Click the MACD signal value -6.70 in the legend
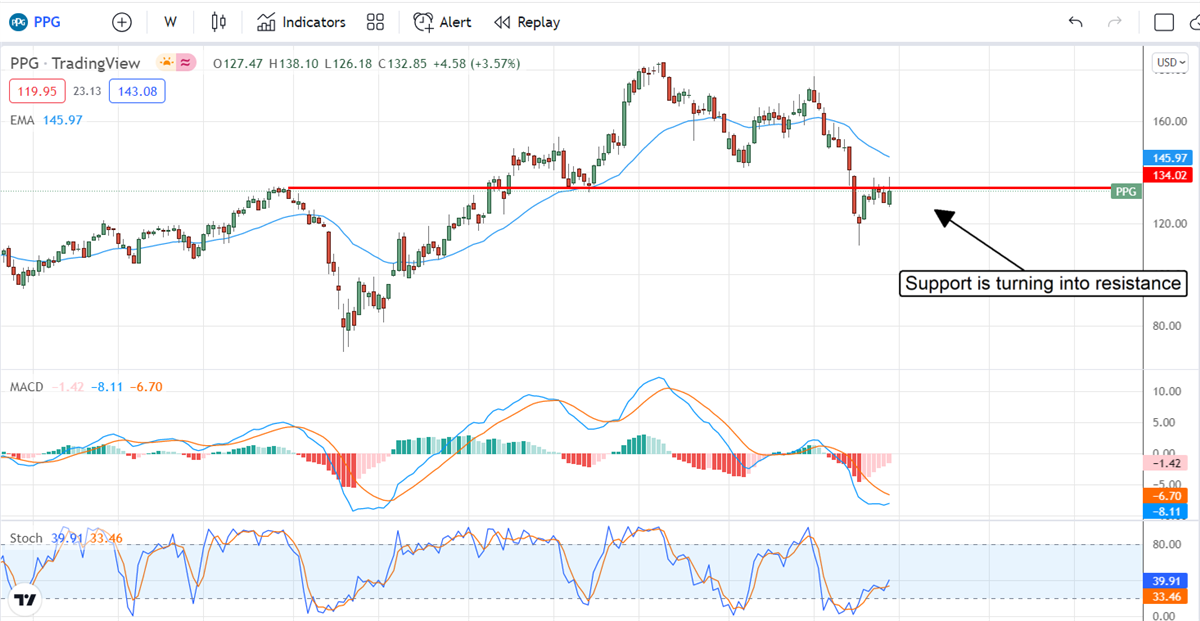Screen dimensions: 1200x621 [x=145, y=386]
